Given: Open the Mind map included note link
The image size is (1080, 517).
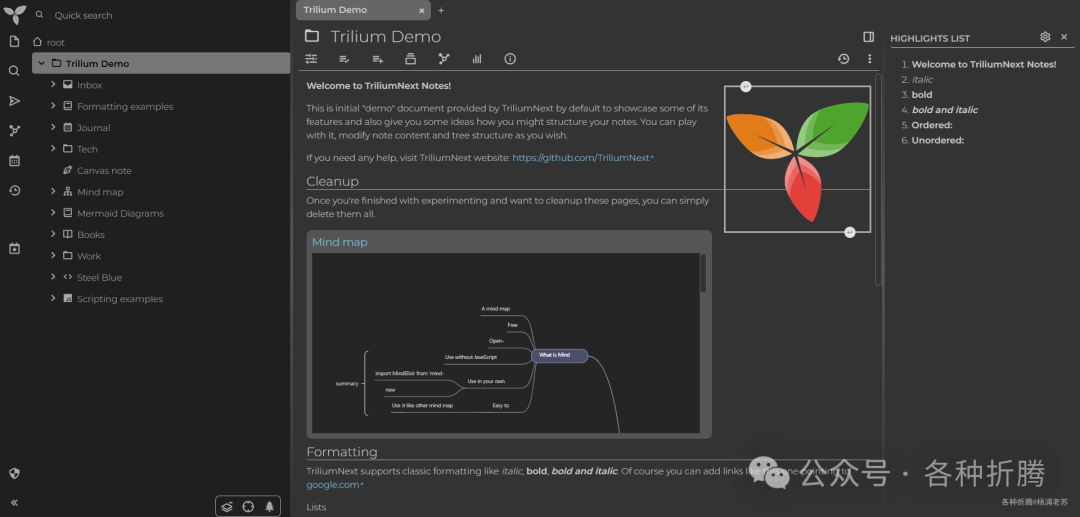Looking at the screenshot, I should tap(340, 242).
